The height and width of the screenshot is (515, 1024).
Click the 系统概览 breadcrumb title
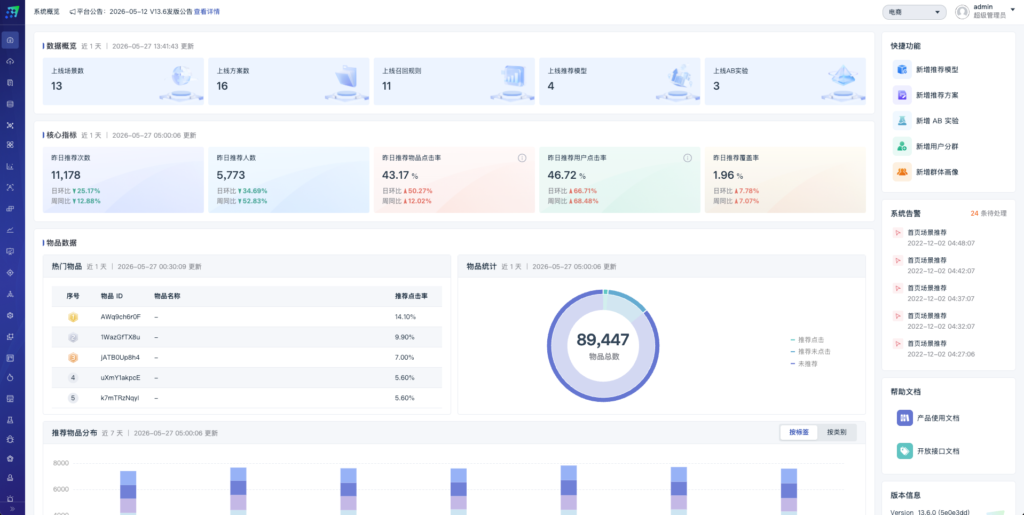coord(46,11)
